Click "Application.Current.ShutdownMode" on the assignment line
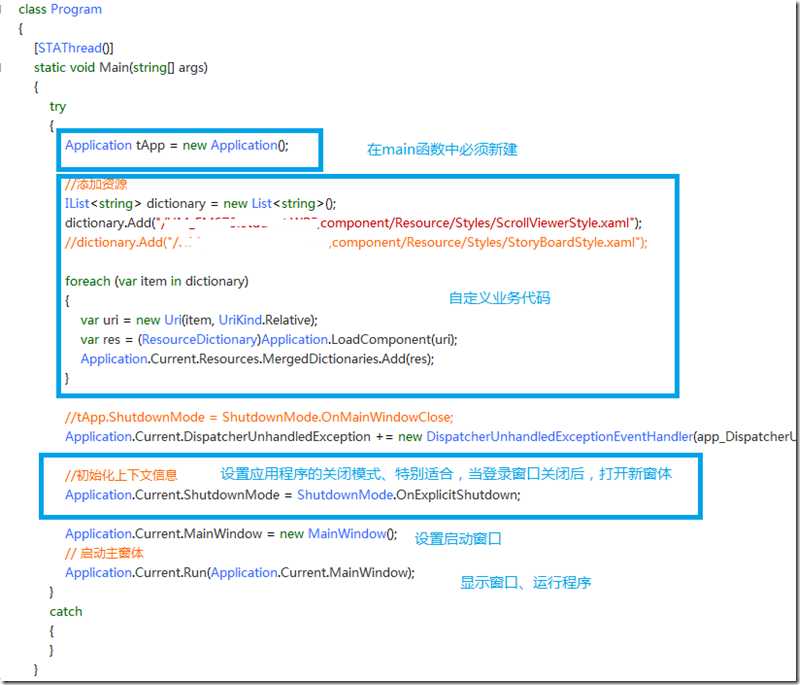Viewport: 800px width, 685px height. point(172,495)
